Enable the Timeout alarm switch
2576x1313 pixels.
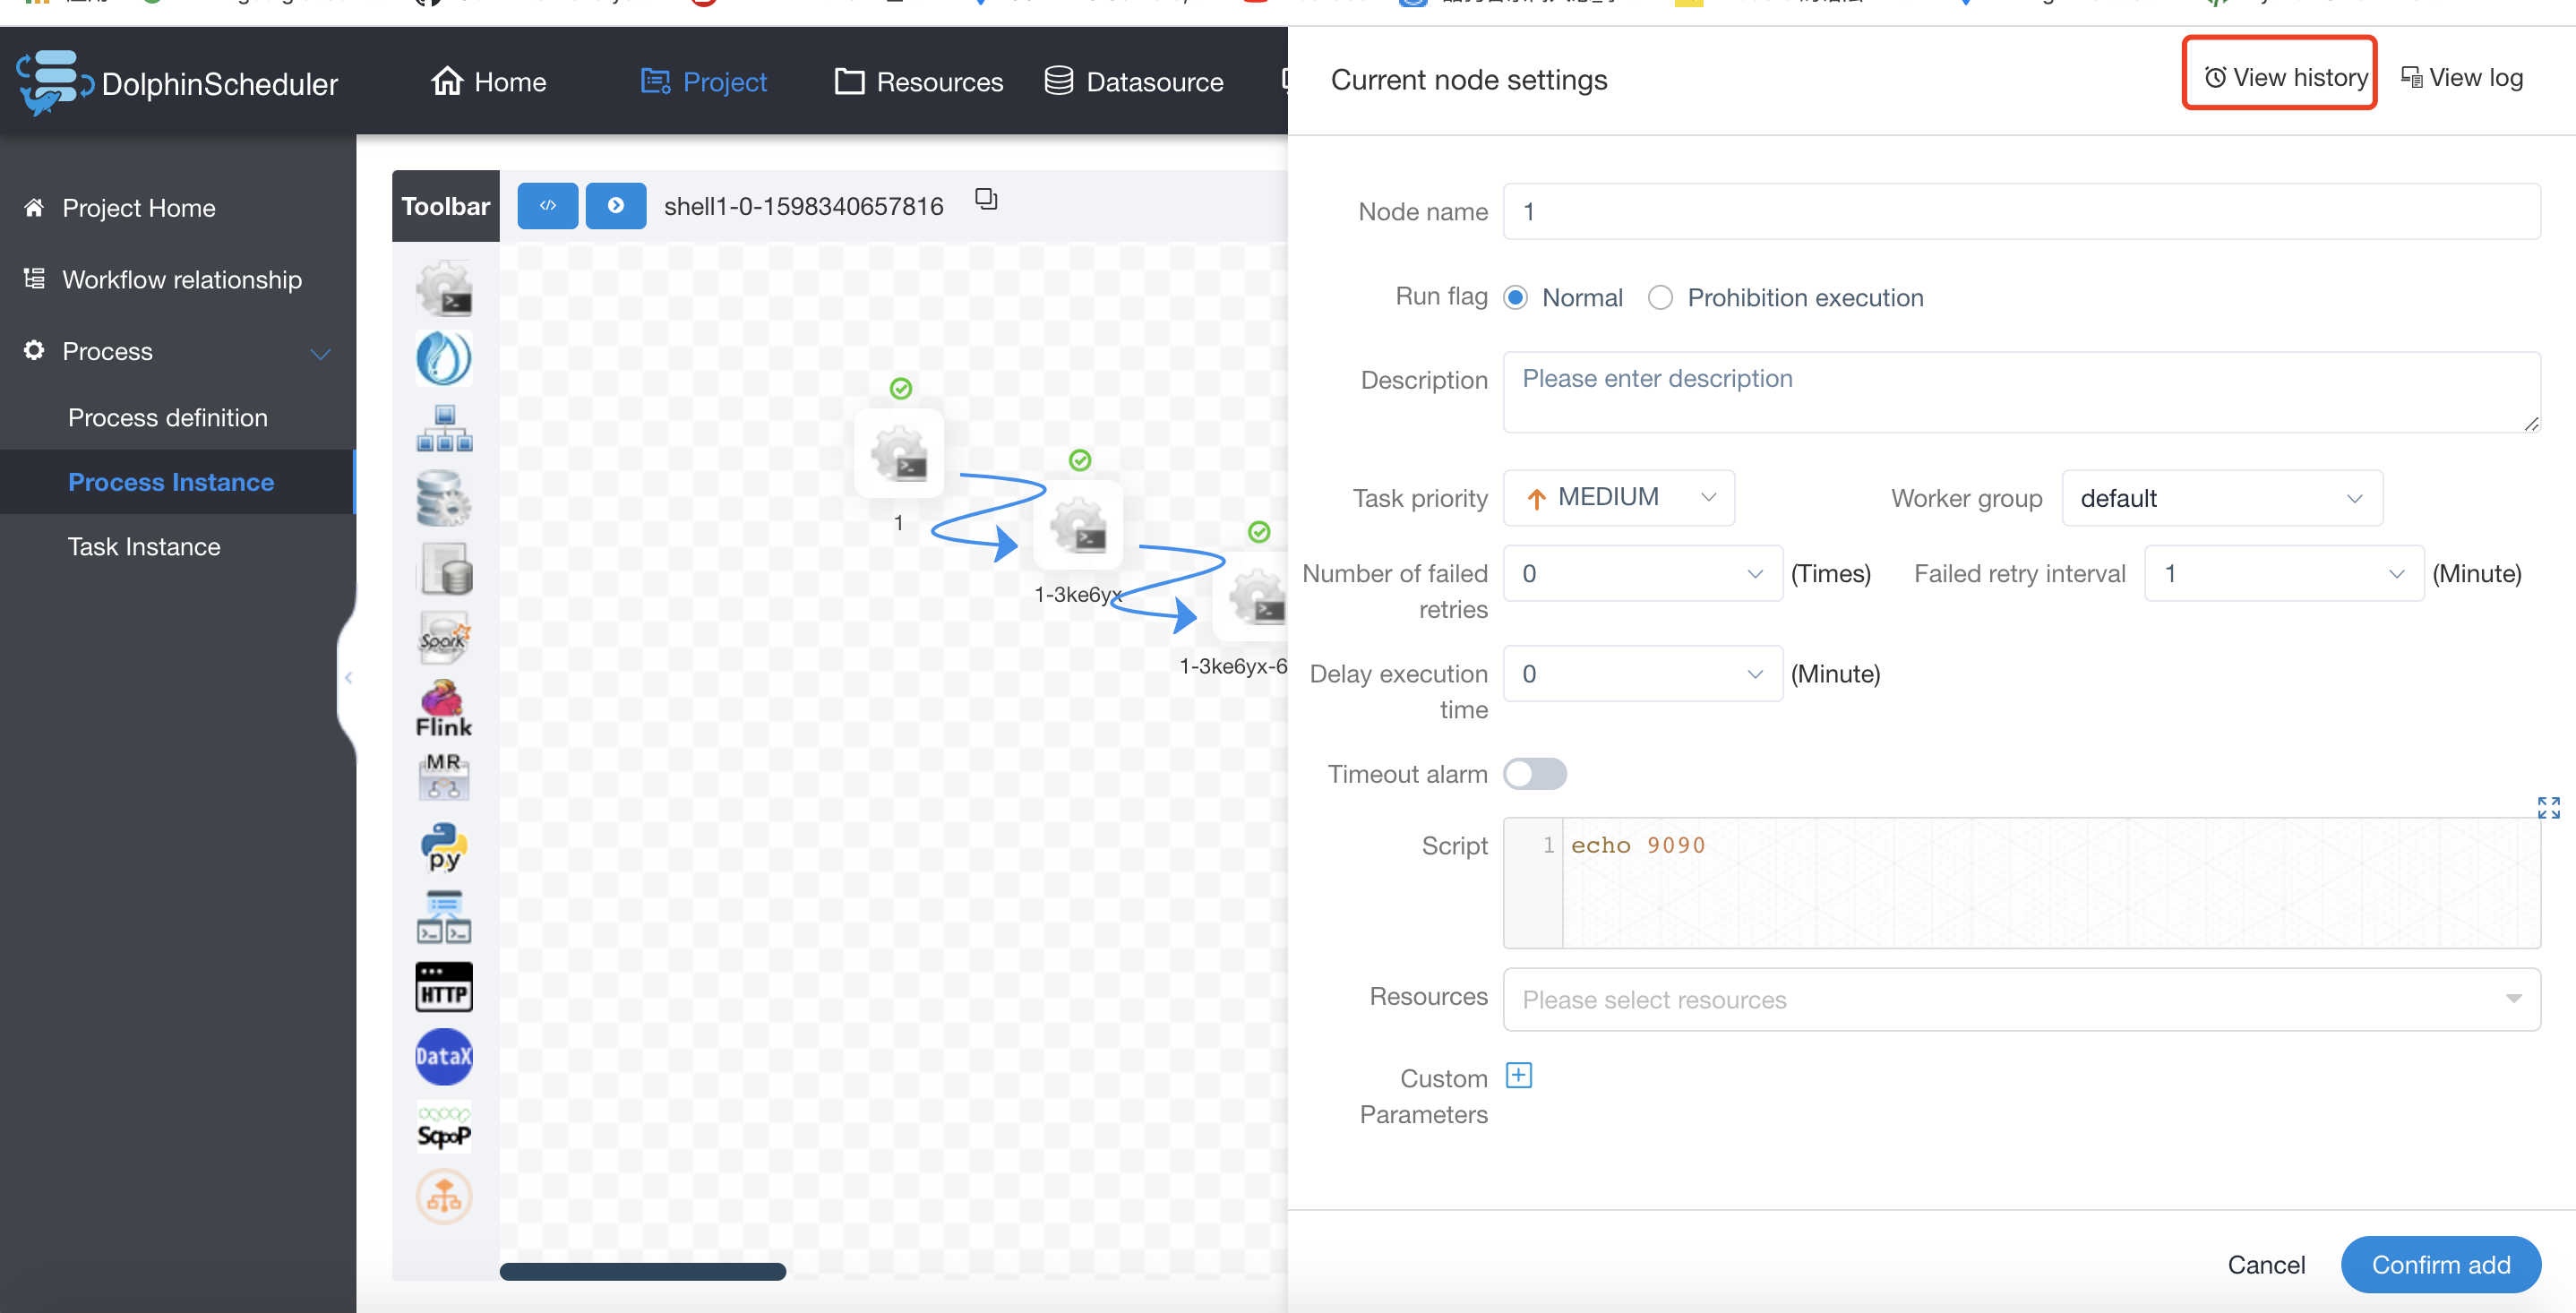tap(1535, 774)
